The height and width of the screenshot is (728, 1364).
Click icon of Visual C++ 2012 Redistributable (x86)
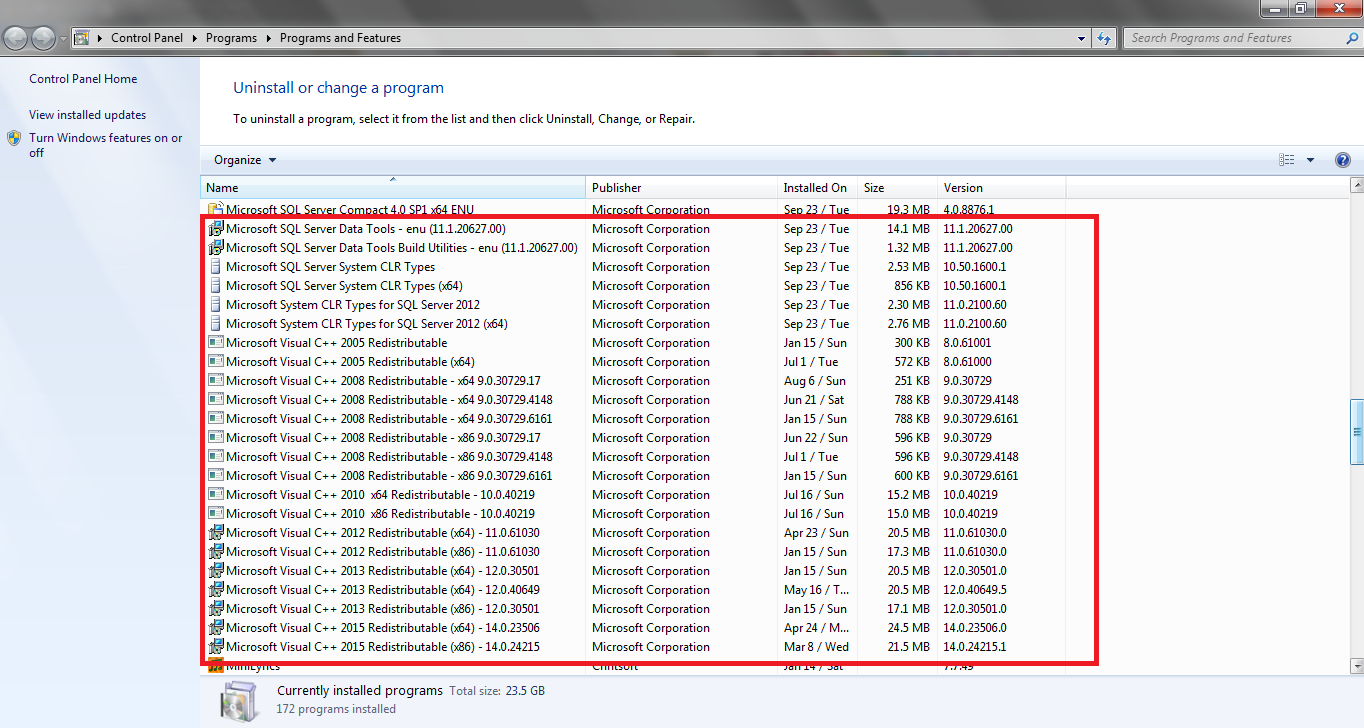coord(215,552)
